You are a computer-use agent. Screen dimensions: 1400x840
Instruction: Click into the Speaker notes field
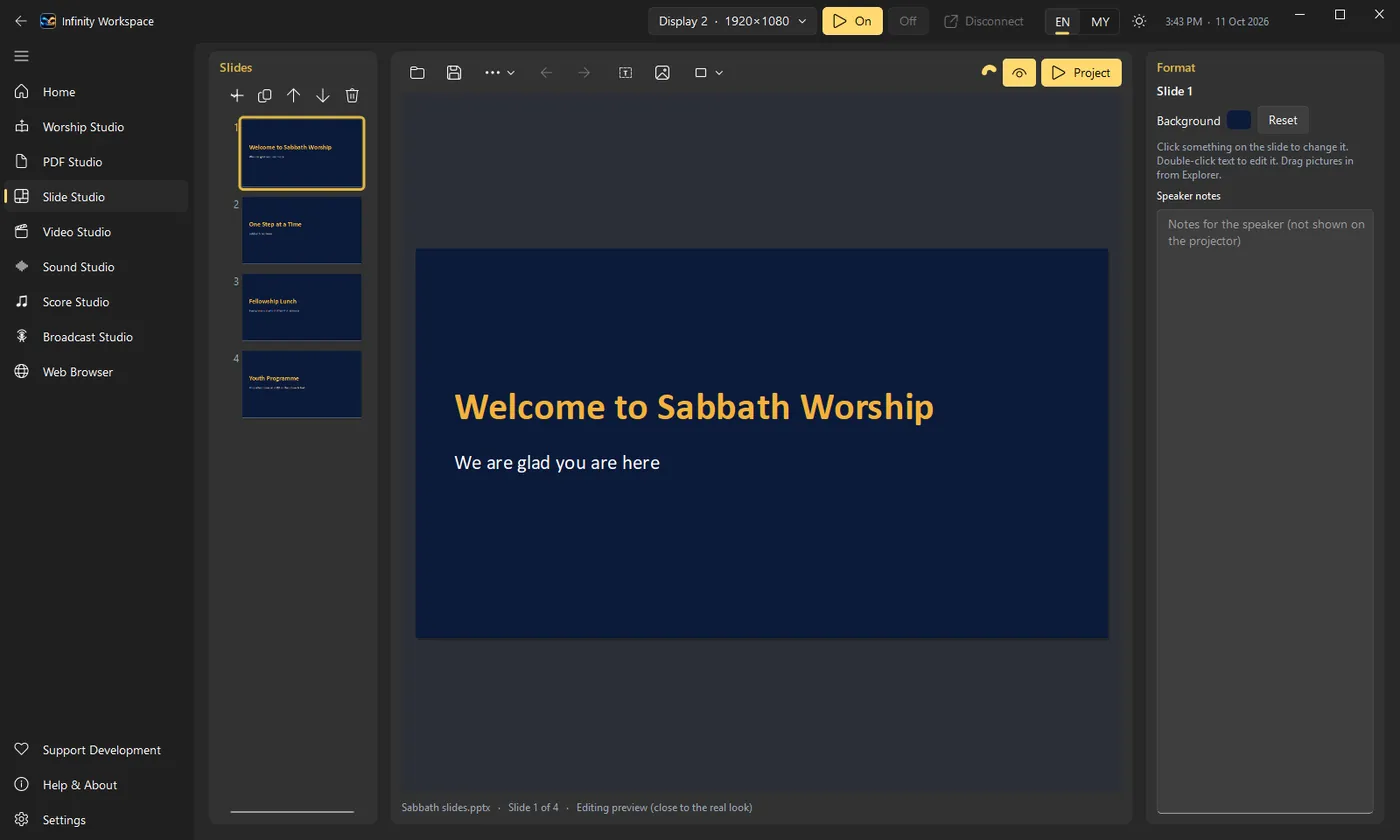coord(1265,511)
